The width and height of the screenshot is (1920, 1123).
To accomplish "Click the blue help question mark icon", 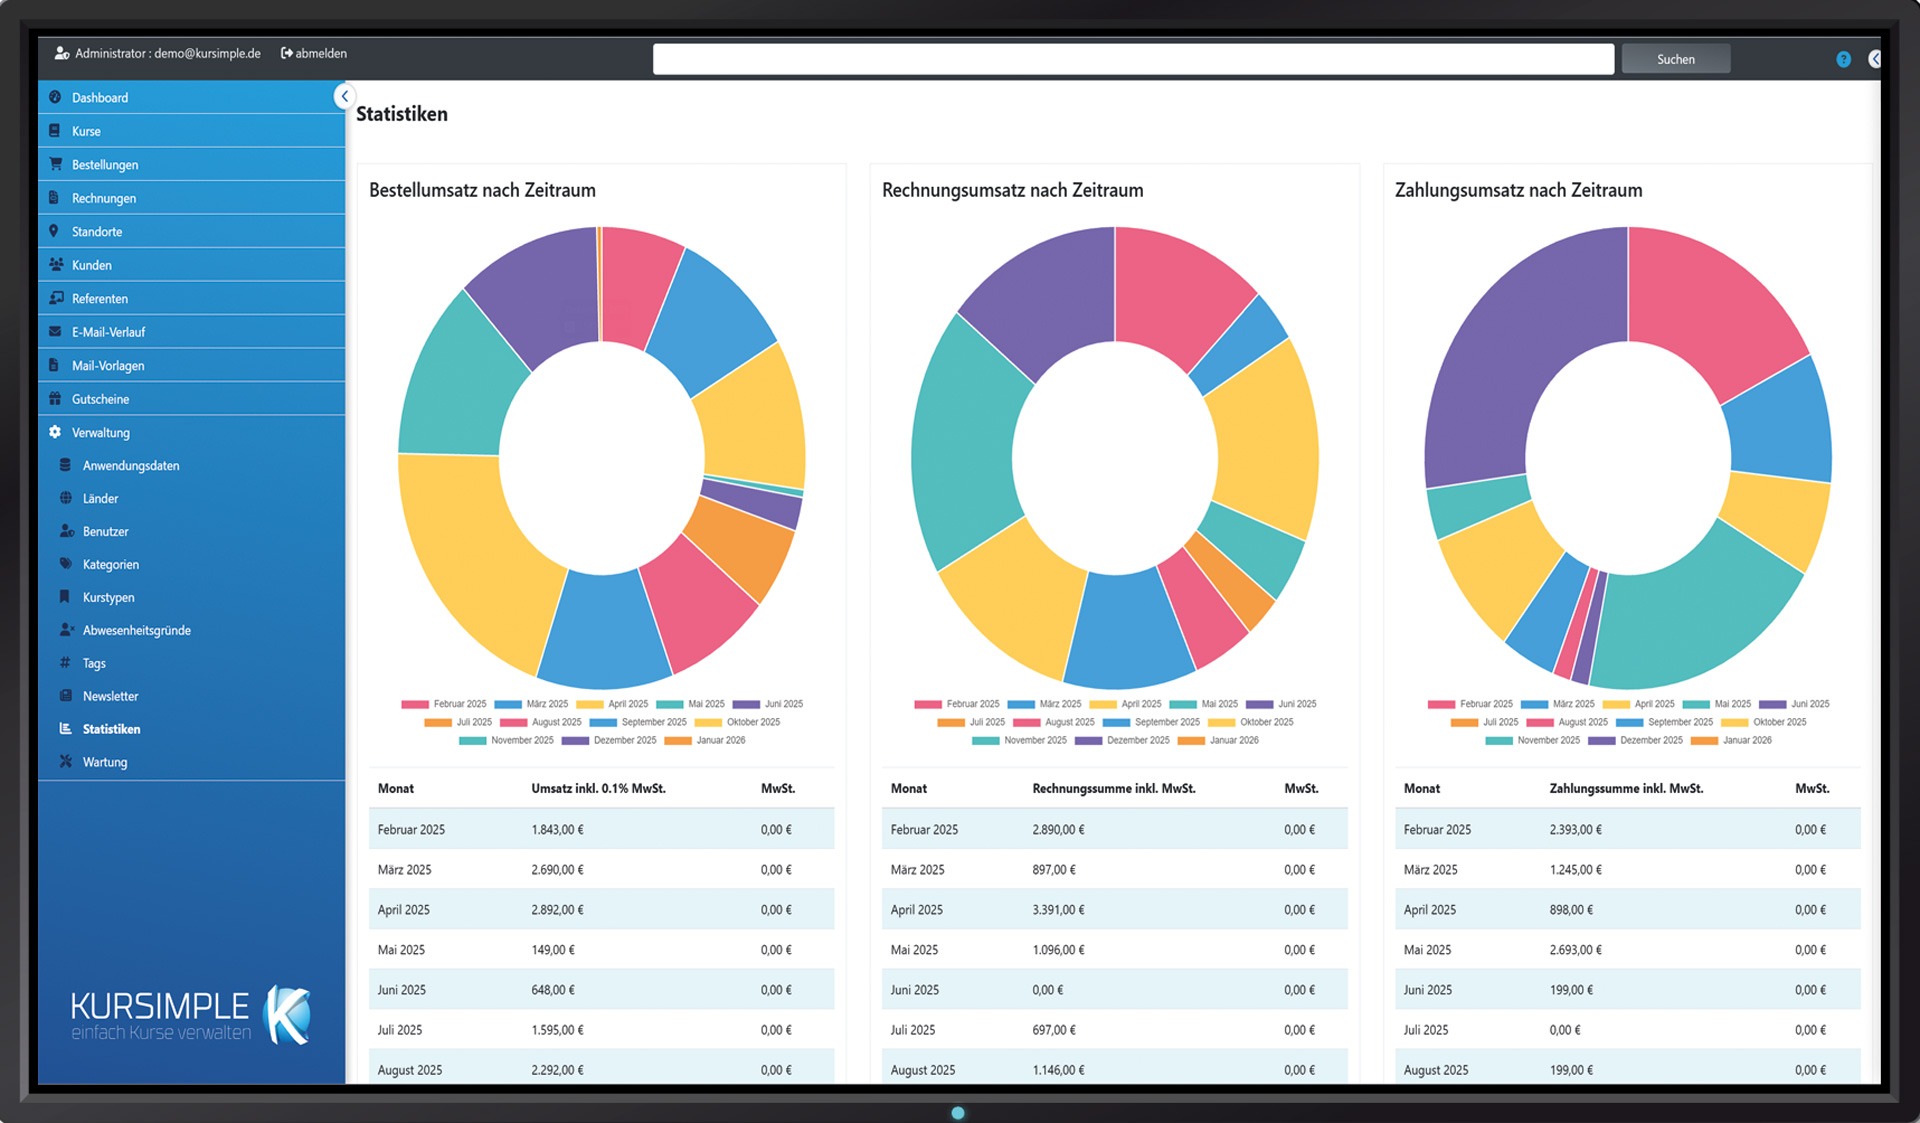I will click(1843, 60).
